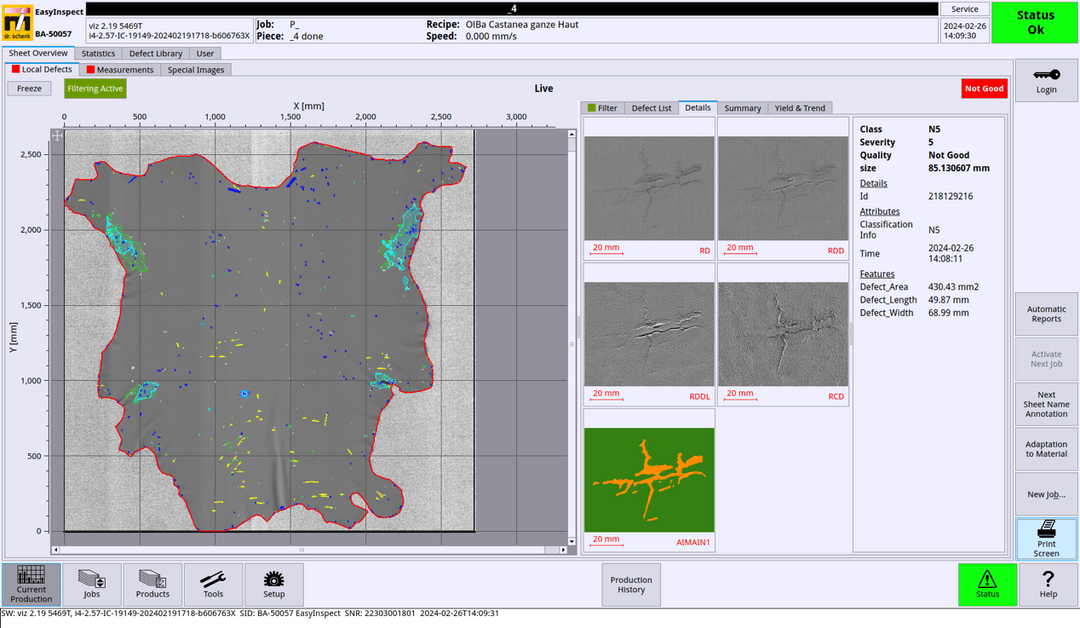This screenshot has width=1080, height=628.
Task: Open Automatic Reports
Action: [1046, 314]
